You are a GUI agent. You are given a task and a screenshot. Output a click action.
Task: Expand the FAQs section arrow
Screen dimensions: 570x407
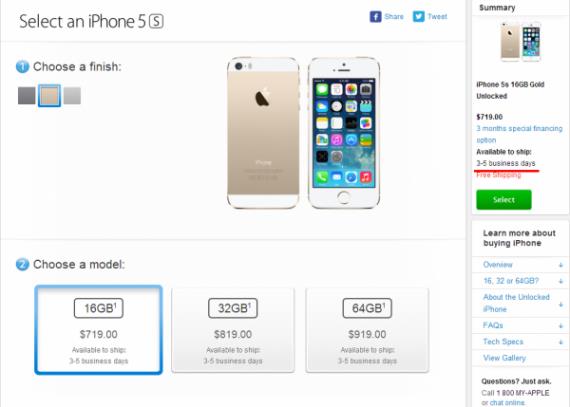coord(561,326)
